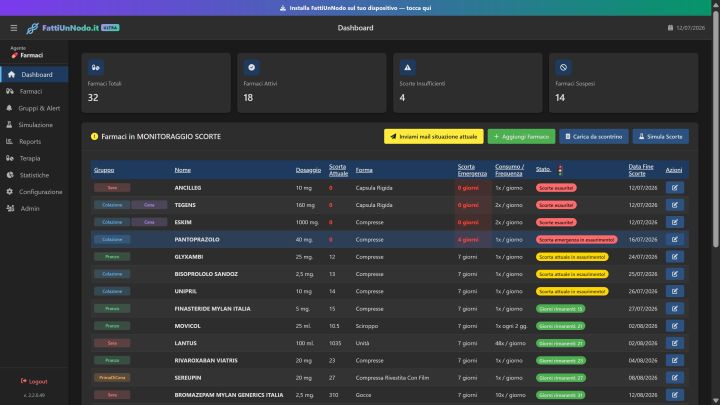Sort by Data Fine Scorte header
The height and width of the screenshot is (405, 720).
(x=641, y=170)
